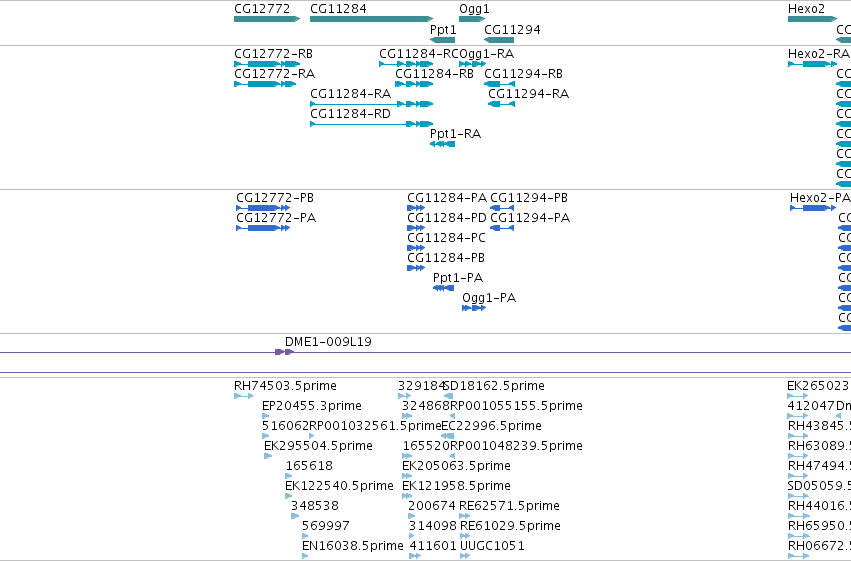Select feature 412047
This screenshot has width=851, height=561.
pyautogui.click(x=798, y=416)
